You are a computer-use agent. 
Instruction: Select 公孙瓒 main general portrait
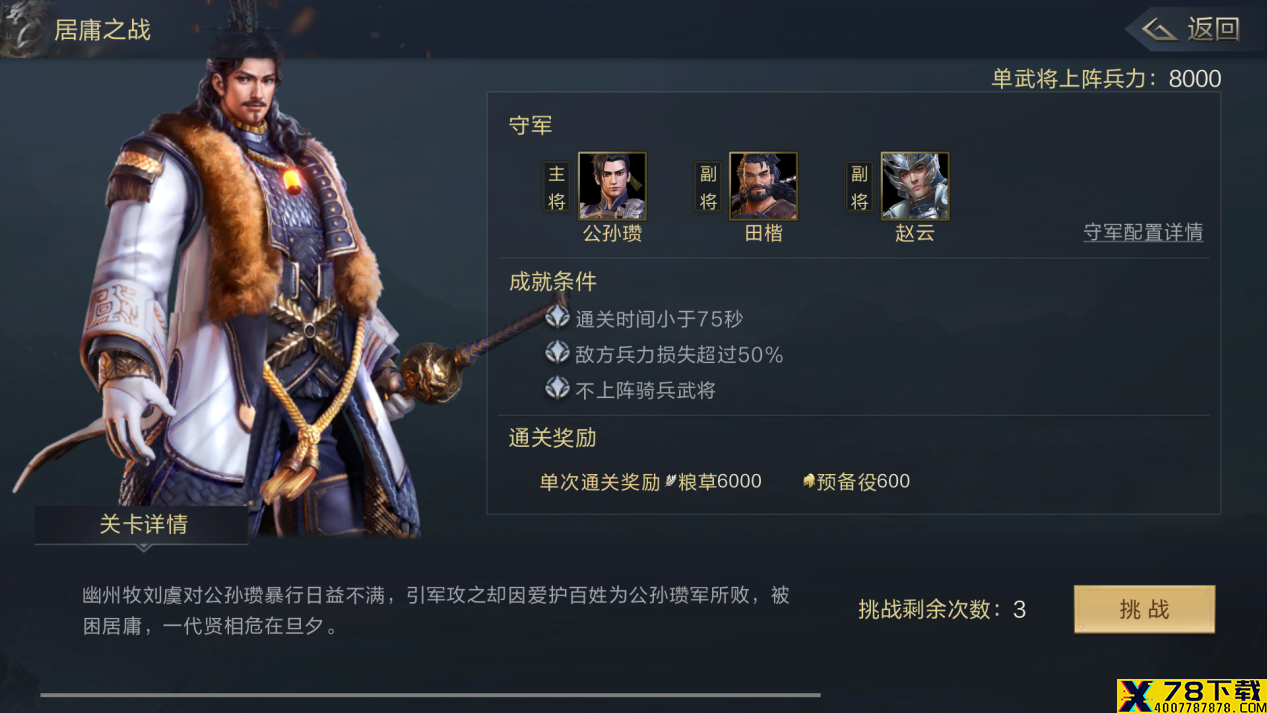[612, 186]
